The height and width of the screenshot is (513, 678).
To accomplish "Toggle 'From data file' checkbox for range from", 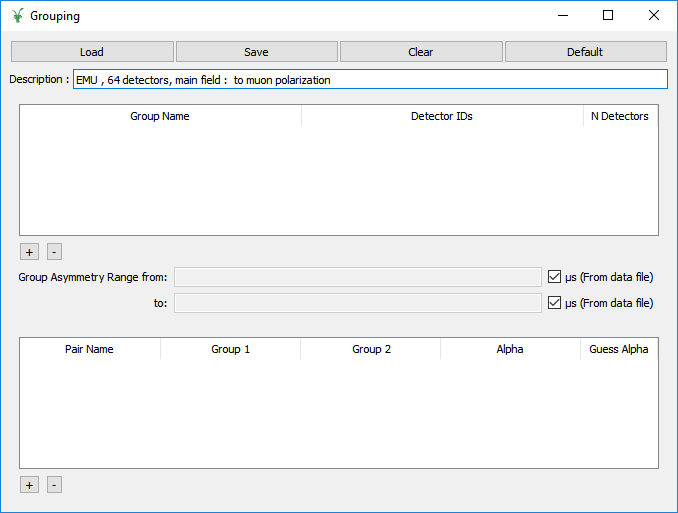I will click(555, 277).
